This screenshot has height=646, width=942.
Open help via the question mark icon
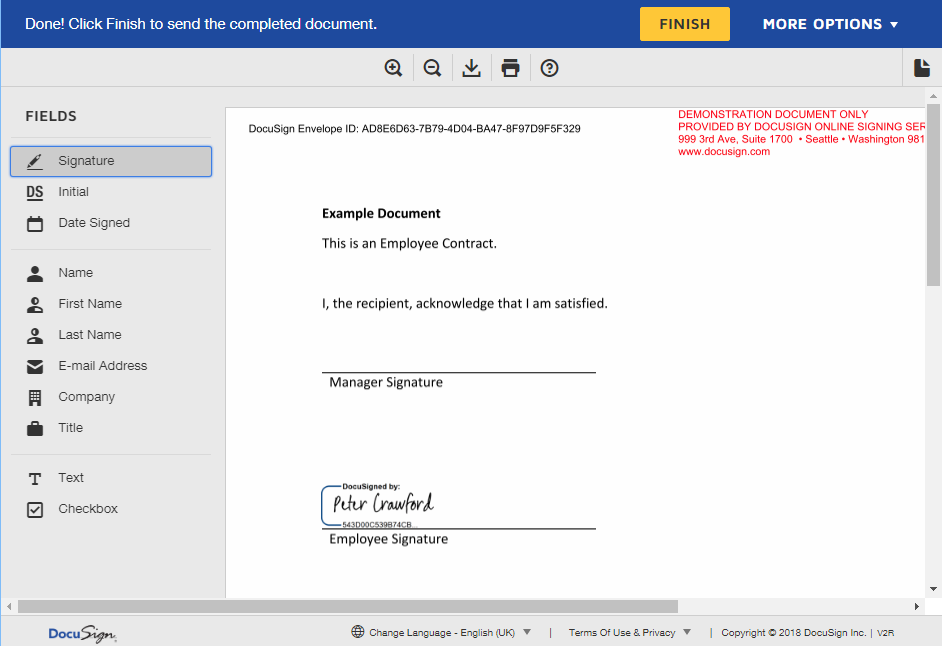(549, 68)
